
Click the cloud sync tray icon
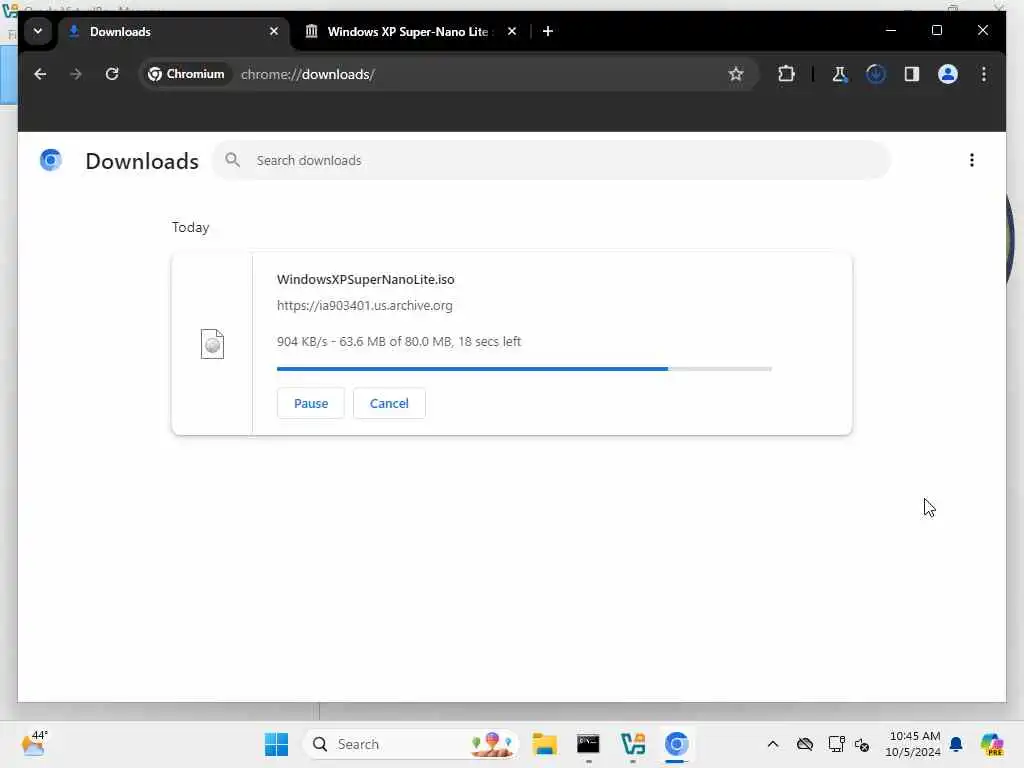pyautogui.click(x=805, y=744)
